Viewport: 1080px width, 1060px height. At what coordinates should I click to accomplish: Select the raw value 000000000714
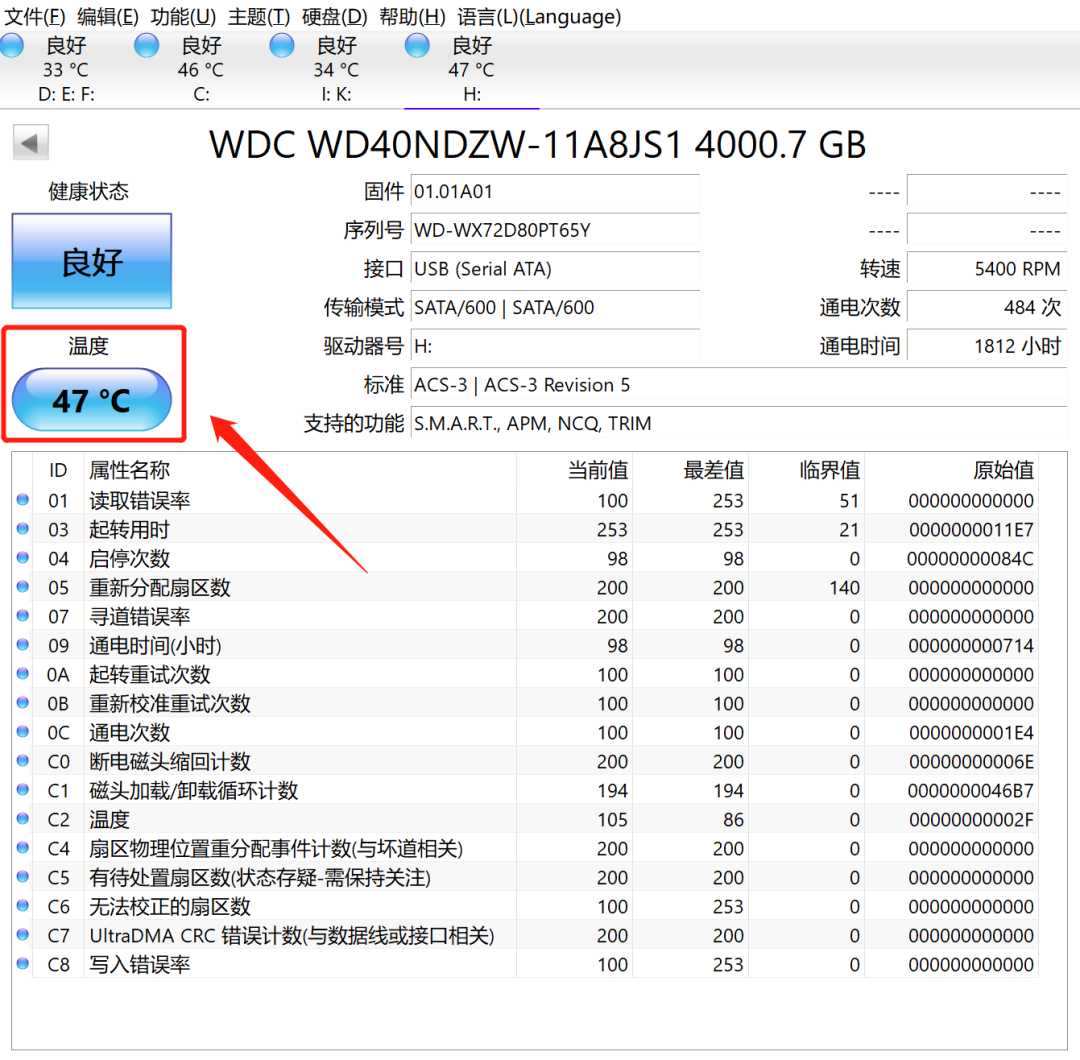point(971,645)
